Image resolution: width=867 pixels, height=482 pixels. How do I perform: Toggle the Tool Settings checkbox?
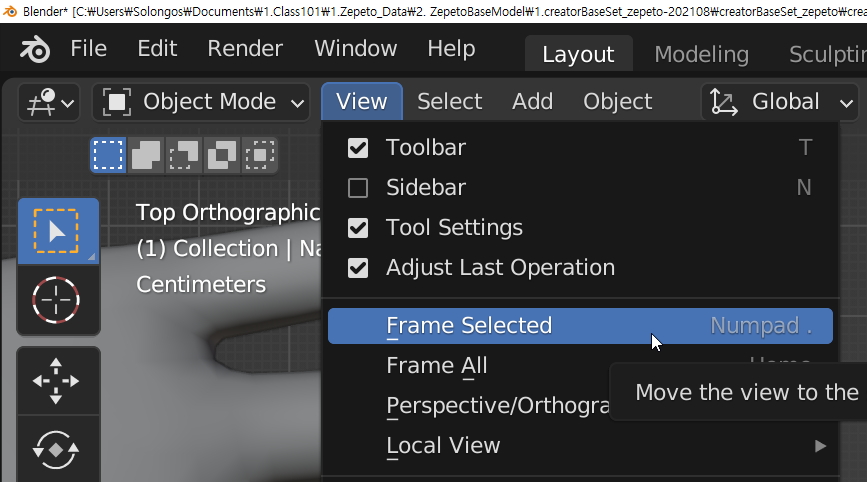click(x=358, y=228)
